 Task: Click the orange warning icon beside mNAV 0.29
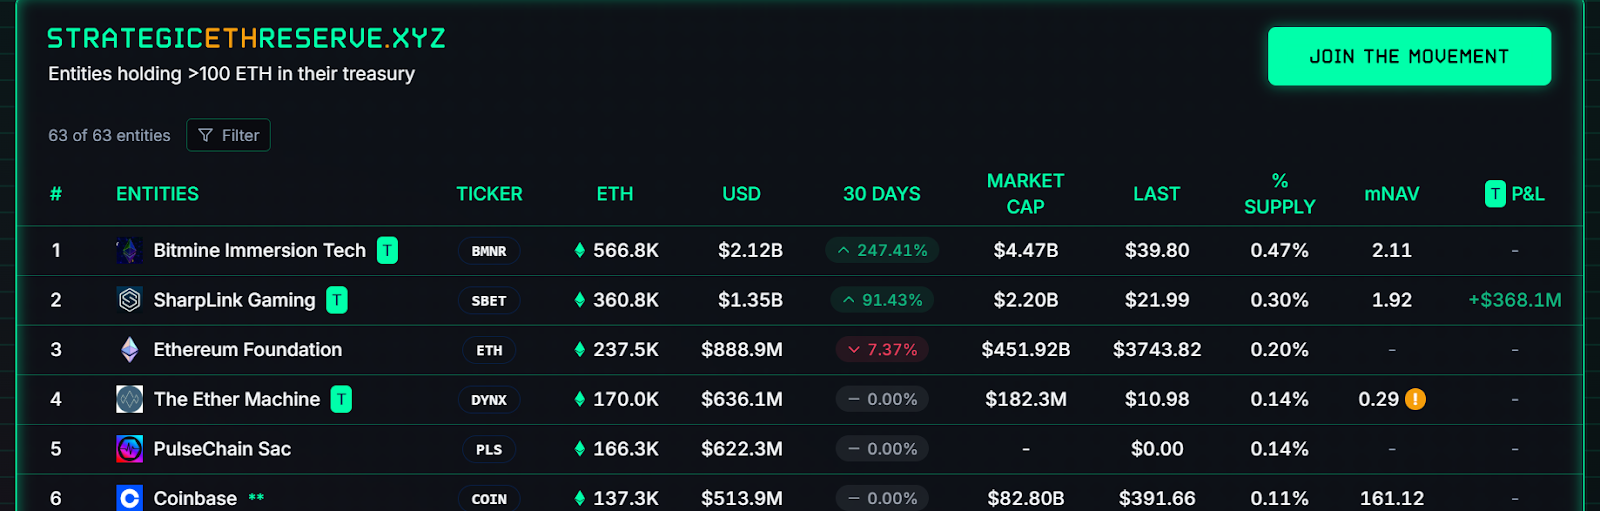pos(1415,399)
